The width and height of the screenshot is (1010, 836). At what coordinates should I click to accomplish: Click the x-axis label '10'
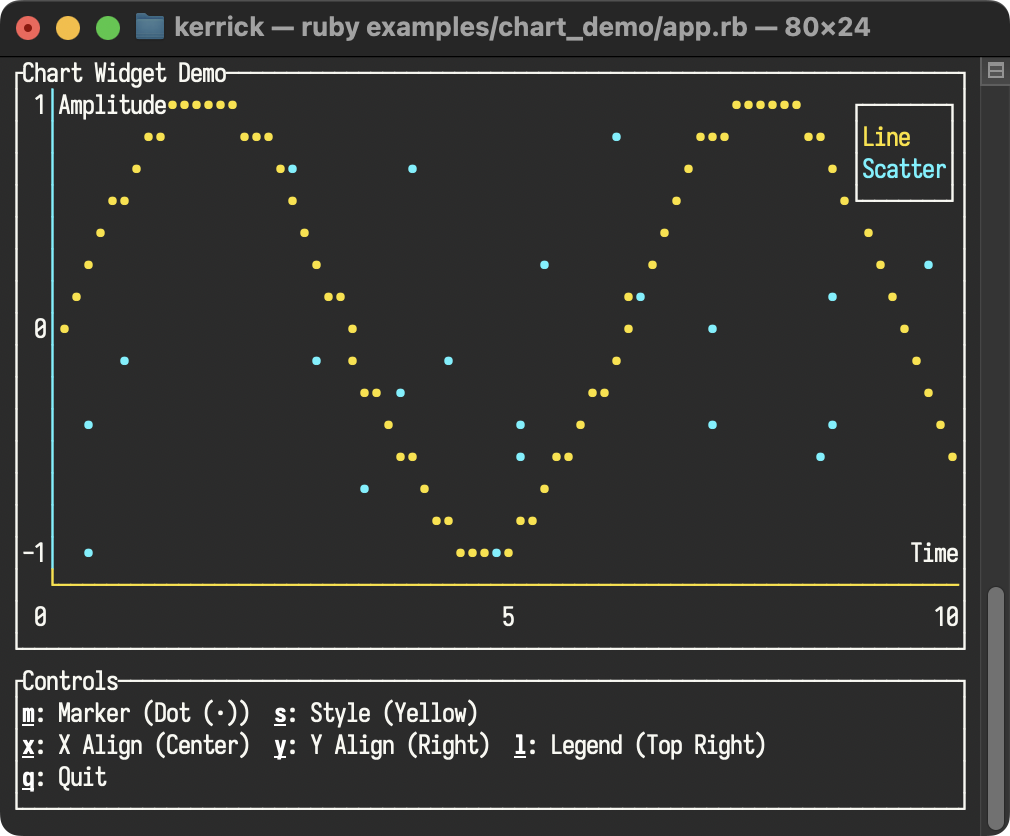point(946,617)
